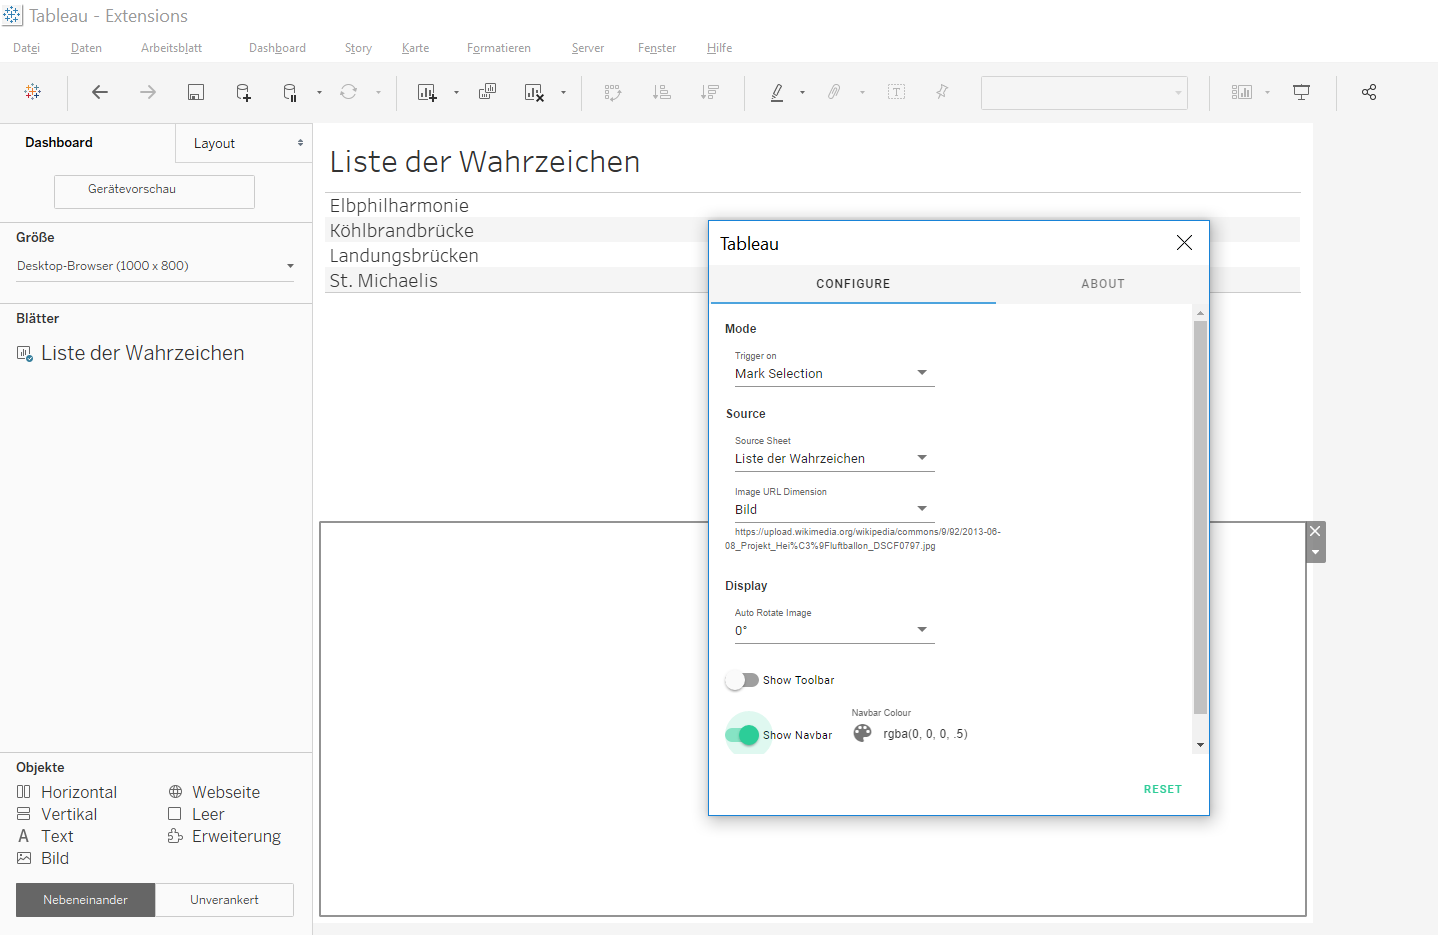
Task: Click the Liste der Wahrzeichen sheet in Blätter
Action: pyautogui.click(x=131, y=353)
